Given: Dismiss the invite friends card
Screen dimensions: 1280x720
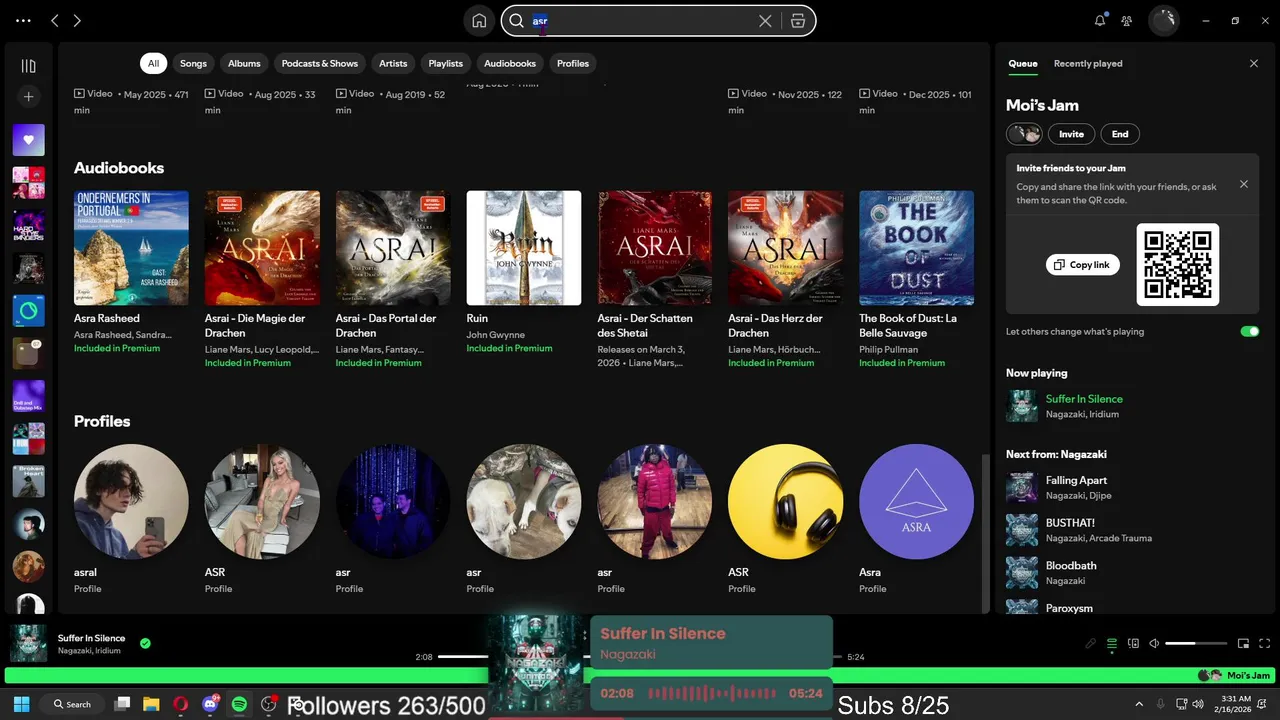Looking at the screenshot, I should point(1244,184).
